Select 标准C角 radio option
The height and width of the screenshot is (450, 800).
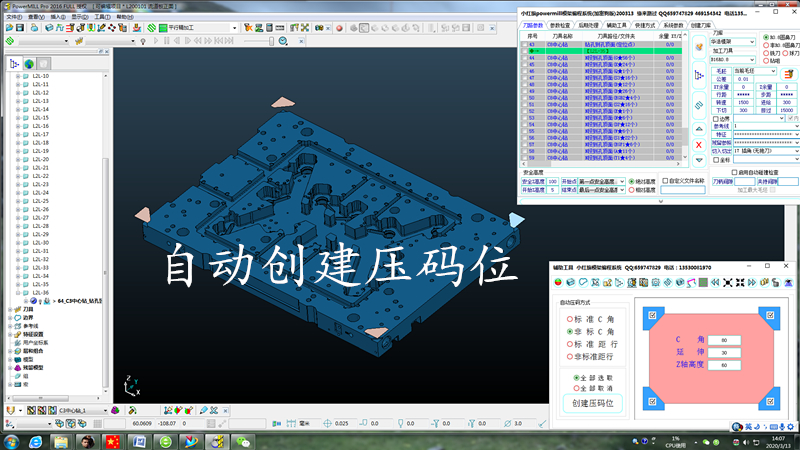(x=569, y=319)
